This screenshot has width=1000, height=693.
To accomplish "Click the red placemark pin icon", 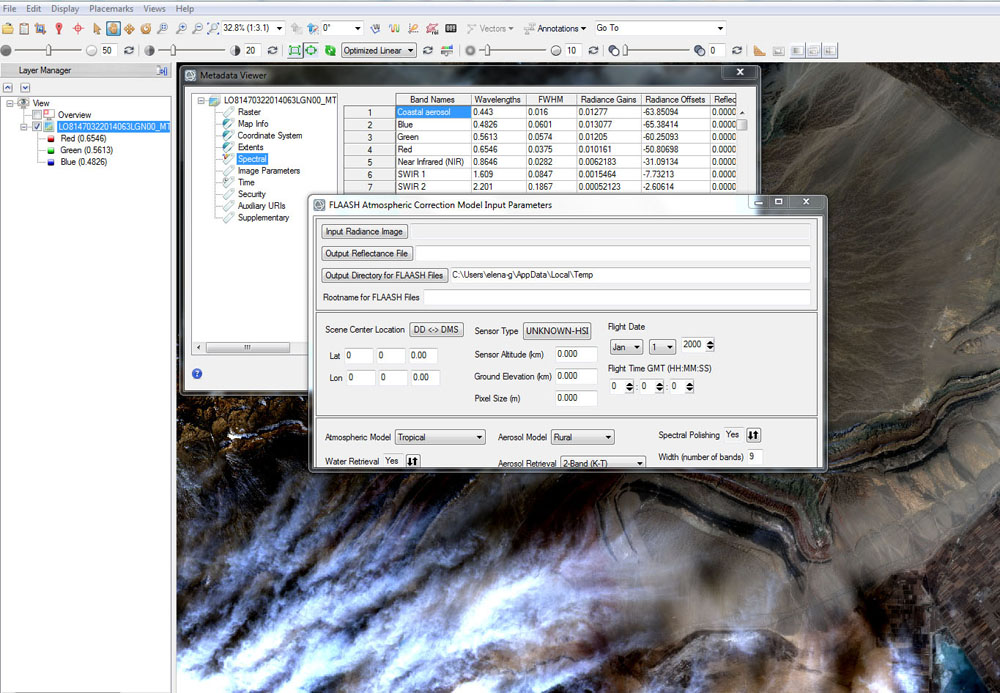I will [59, 28].
